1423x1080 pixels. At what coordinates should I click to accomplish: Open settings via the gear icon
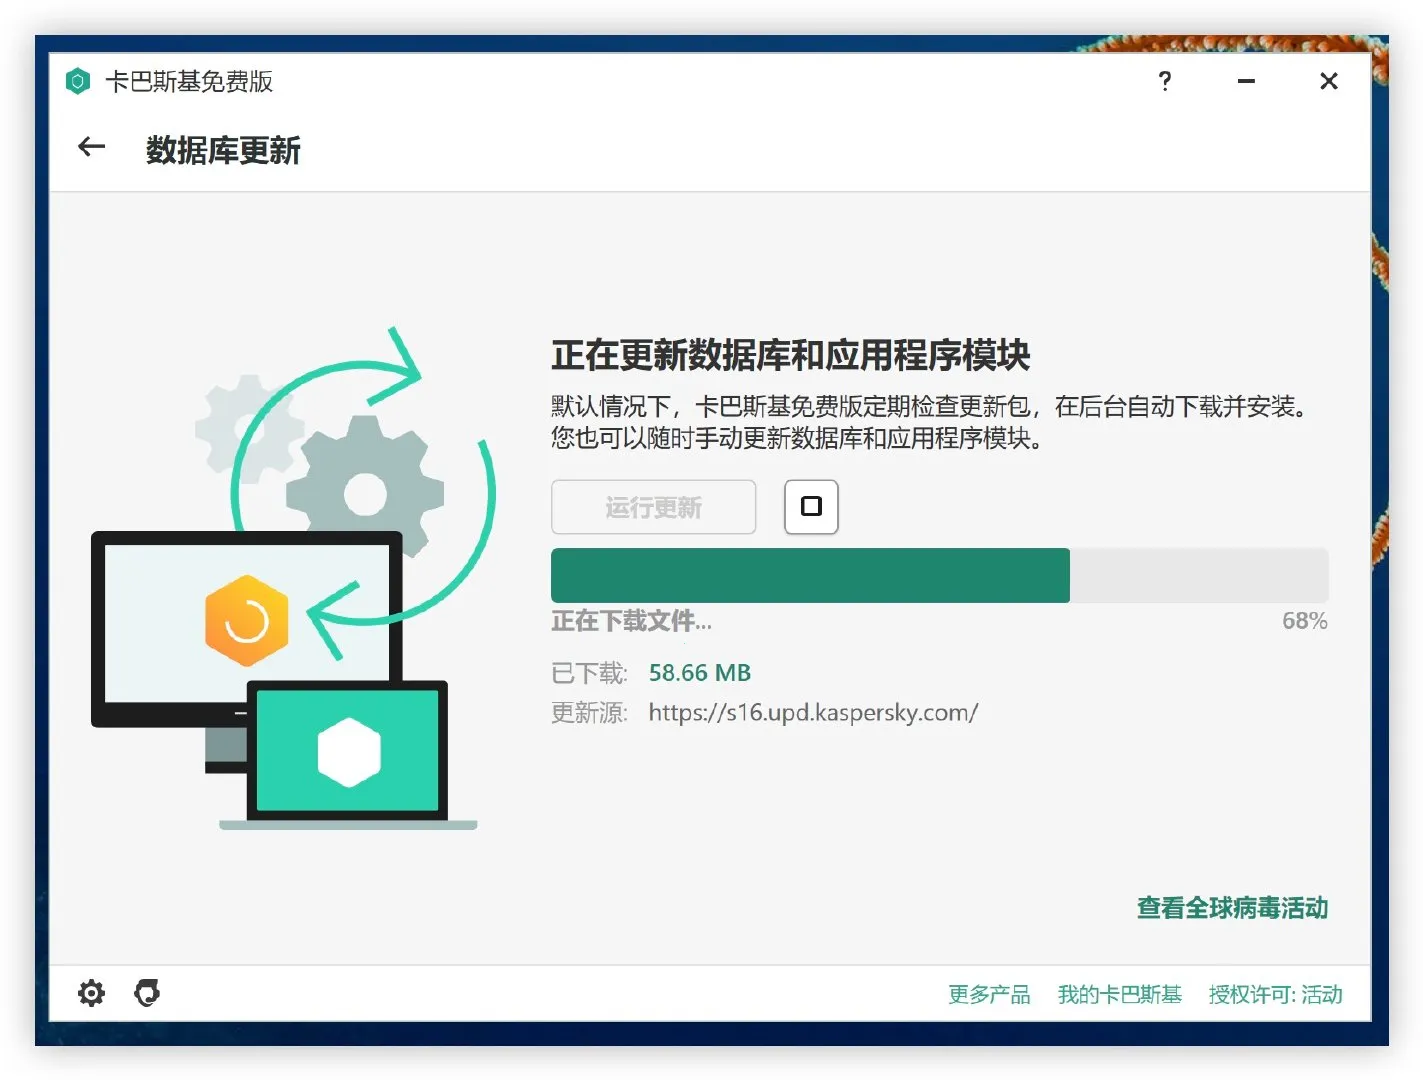click(91, 993)
